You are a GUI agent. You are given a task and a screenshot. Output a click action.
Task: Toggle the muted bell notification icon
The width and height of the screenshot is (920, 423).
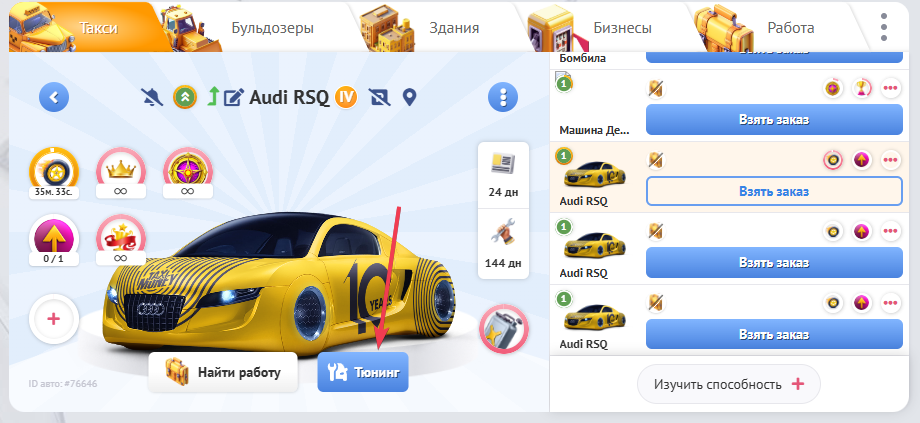[x=153, y=98]
